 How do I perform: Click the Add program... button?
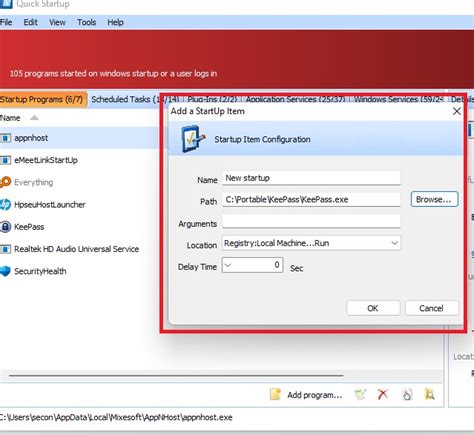point(306,395)
